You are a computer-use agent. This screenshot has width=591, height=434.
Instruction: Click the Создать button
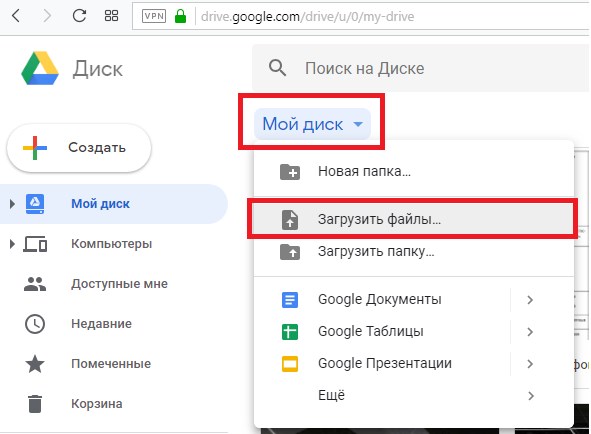79,148
